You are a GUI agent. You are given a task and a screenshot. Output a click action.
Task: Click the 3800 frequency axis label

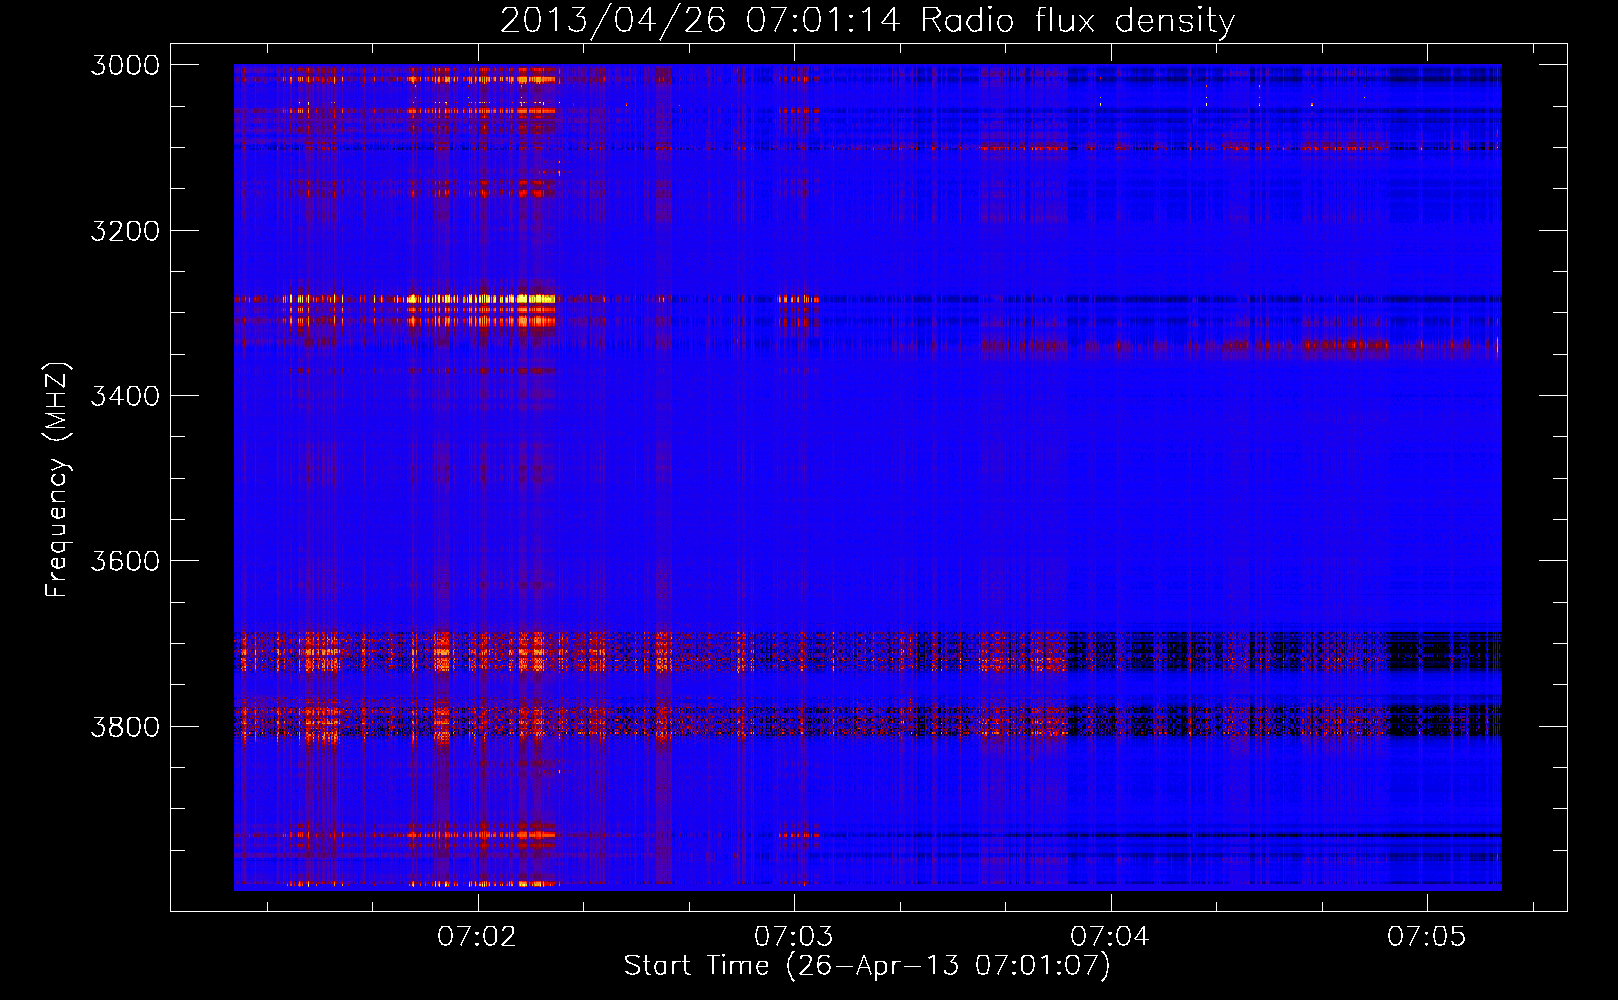click(125, 726)
